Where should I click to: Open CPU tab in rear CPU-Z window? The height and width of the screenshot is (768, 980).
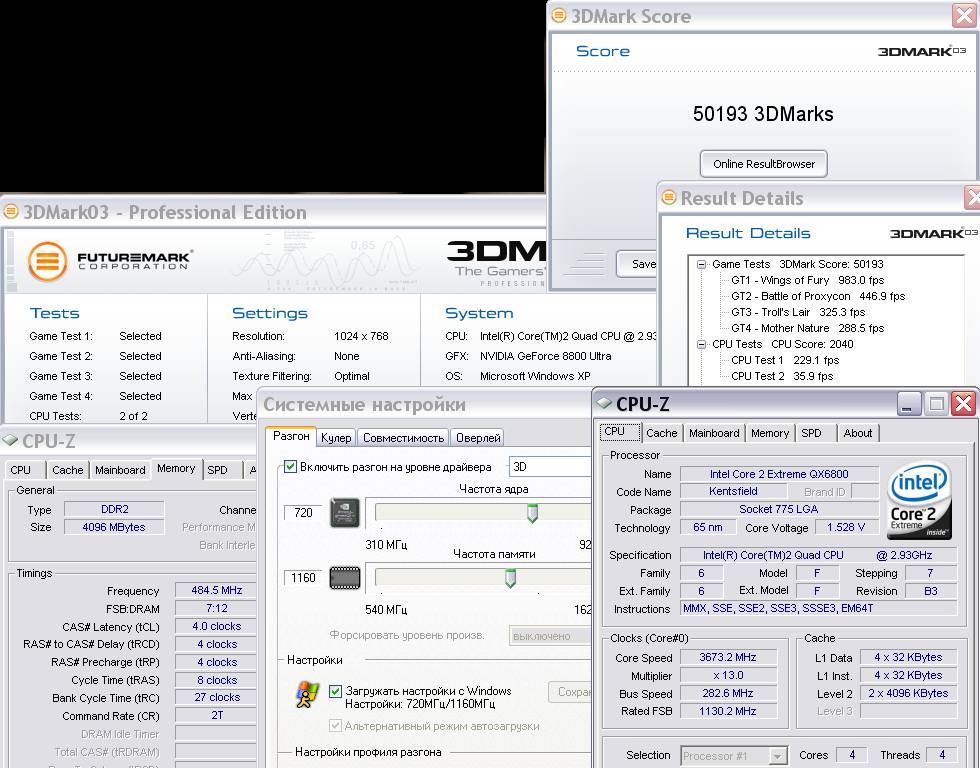(x=25, y=470)
